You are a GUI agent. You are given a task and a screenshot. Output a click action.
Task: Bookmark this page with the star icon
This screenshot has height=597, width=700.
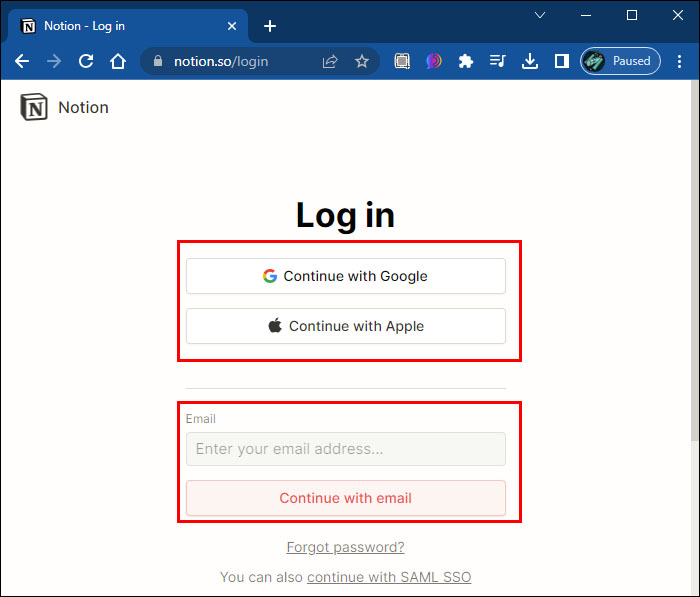pyautogui.click(x=362, y=61)
